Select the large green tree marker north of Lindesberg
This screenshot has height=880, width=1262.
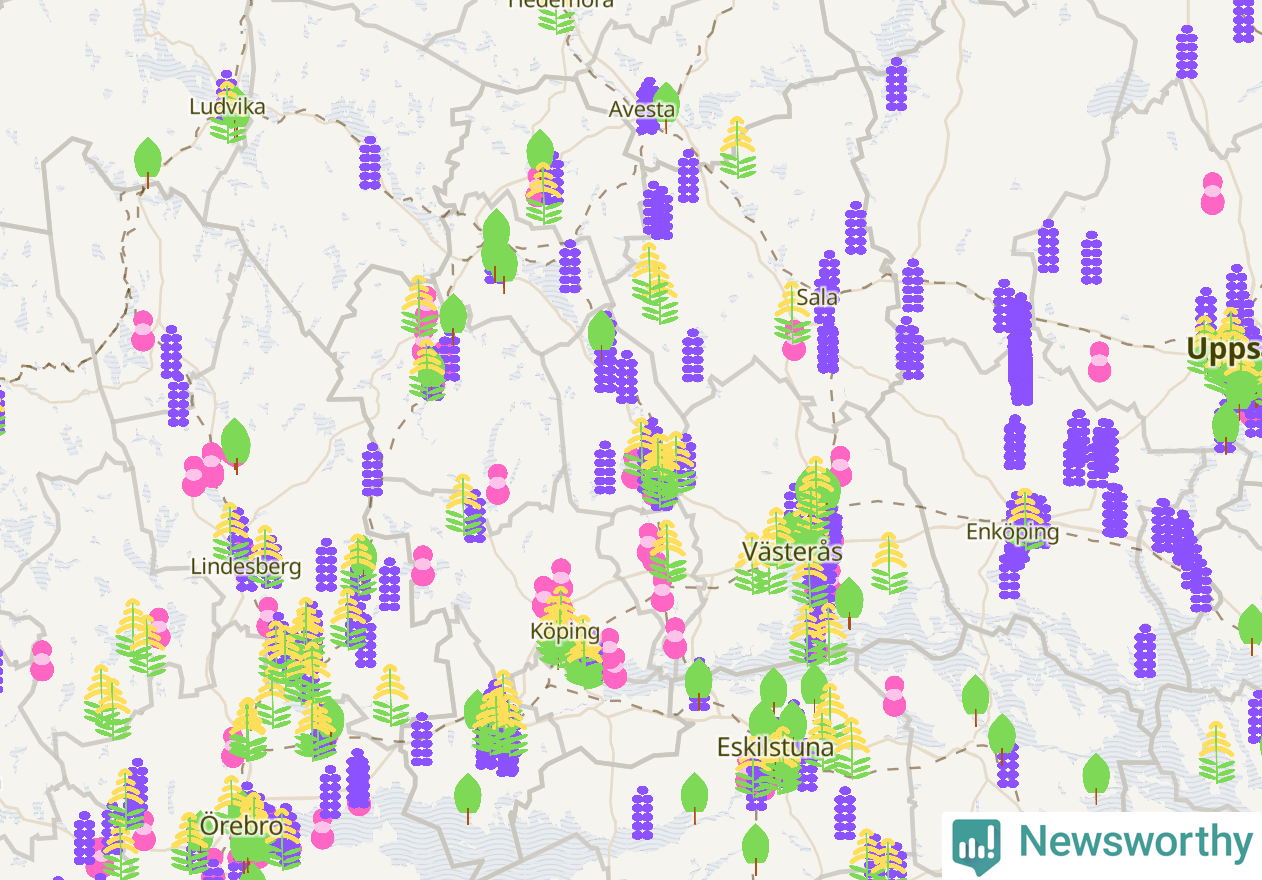(x=235, y=446)
